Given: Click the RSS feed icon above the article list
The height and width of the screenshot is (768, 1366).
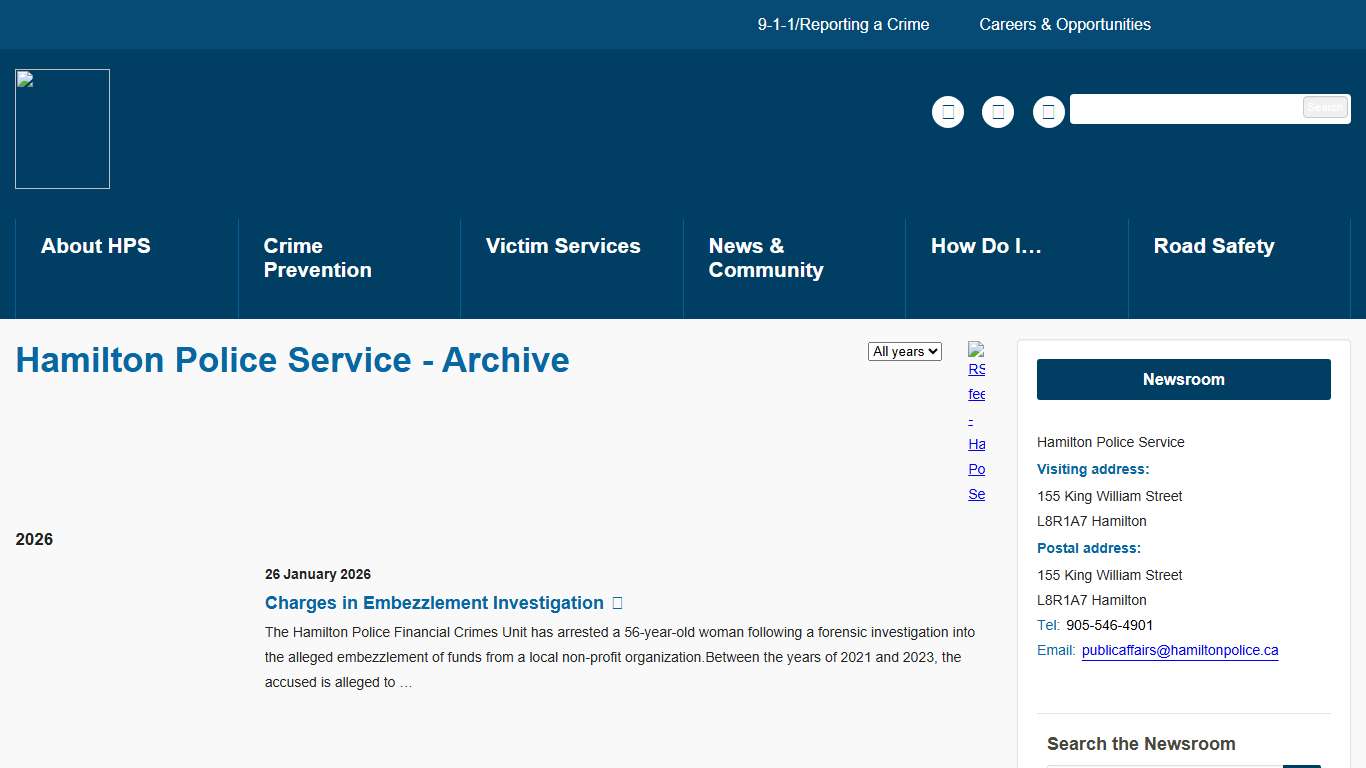Looking at the screenshot, I should 975,352.
